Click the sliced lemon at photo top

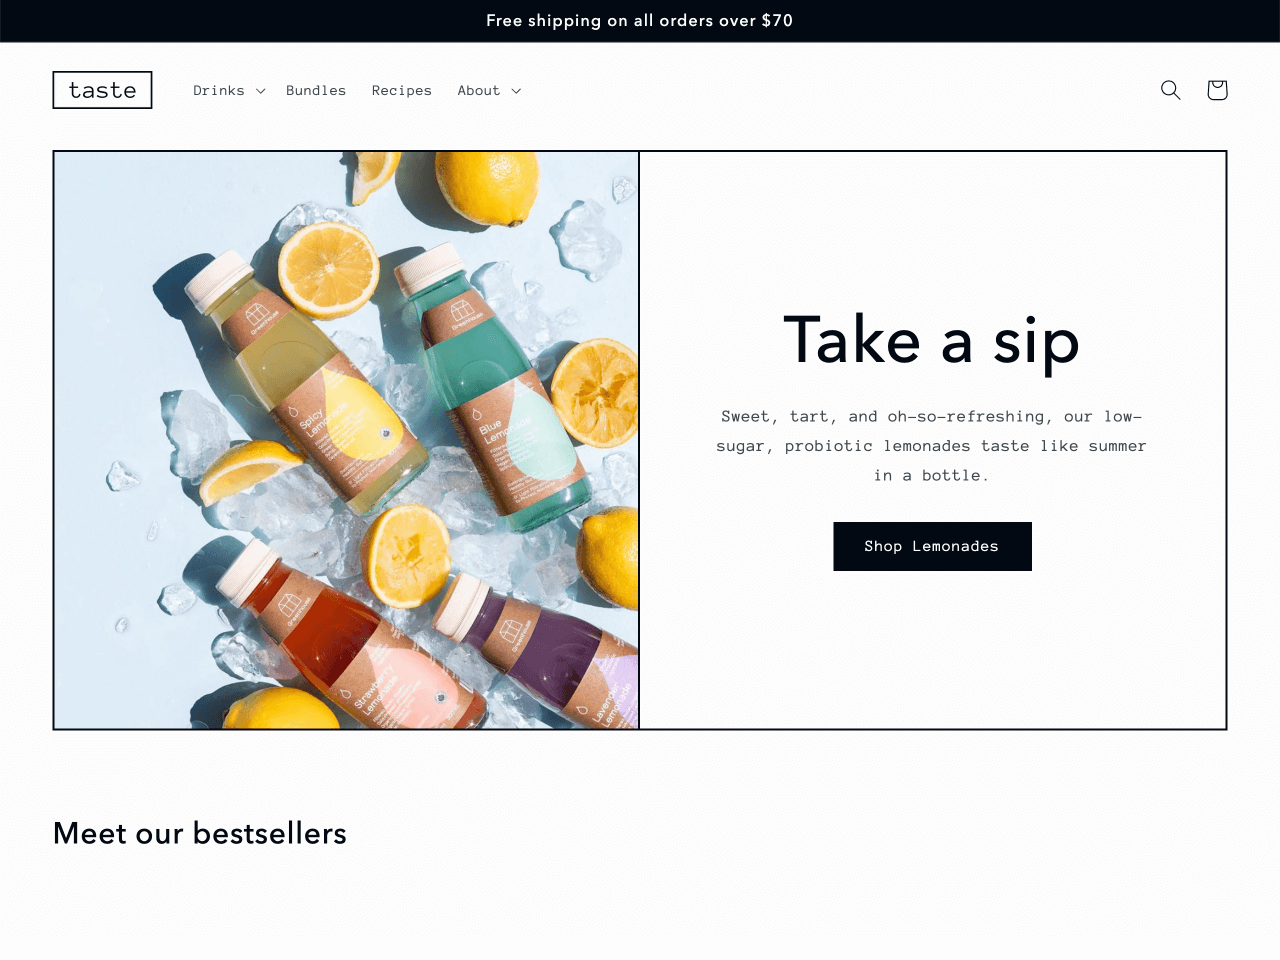pyautogui.click(x=328, y=270)
